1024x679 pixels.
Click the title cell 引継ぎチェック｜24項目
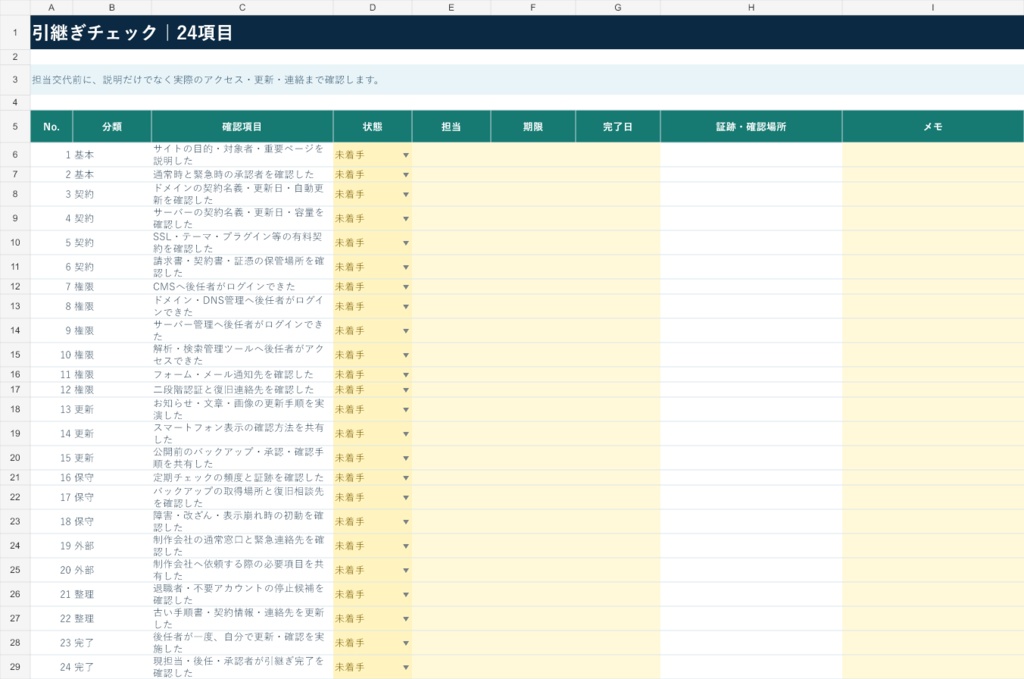coord(527,32)
